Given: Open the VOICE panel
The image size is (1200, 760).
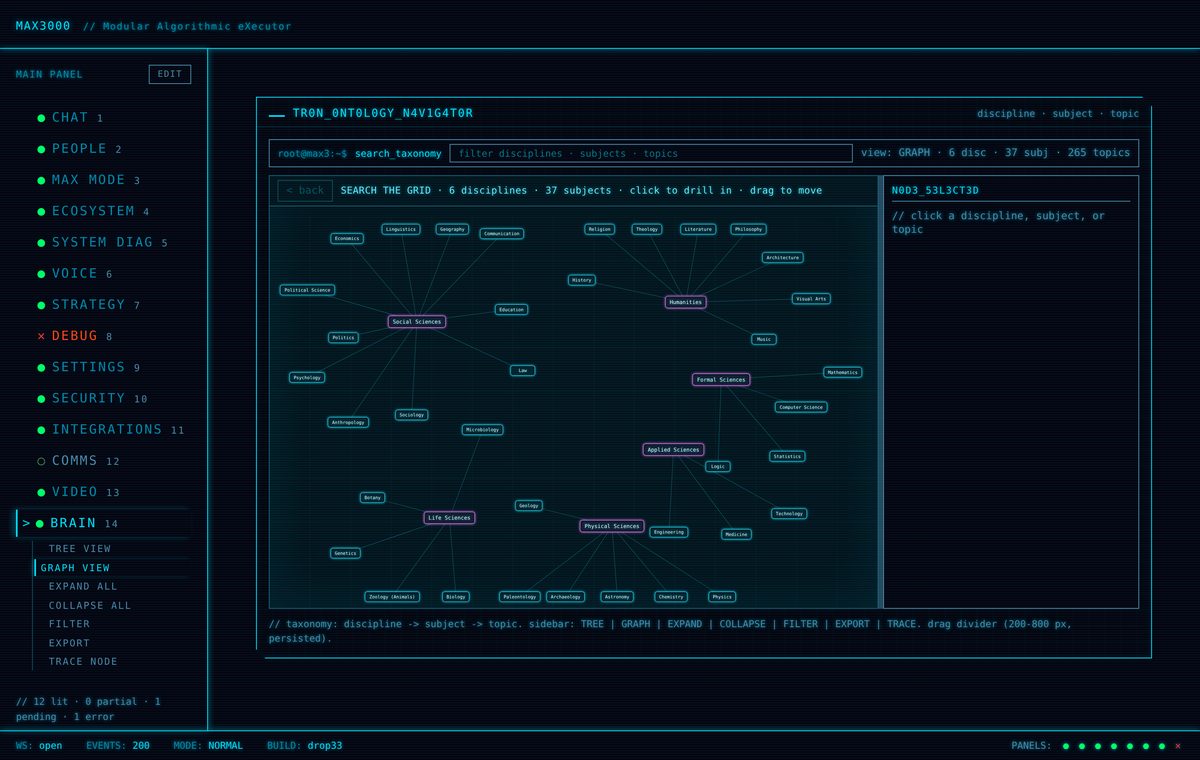Looking at the screenshot, I should pyautogui.click(x=103, y=273).
